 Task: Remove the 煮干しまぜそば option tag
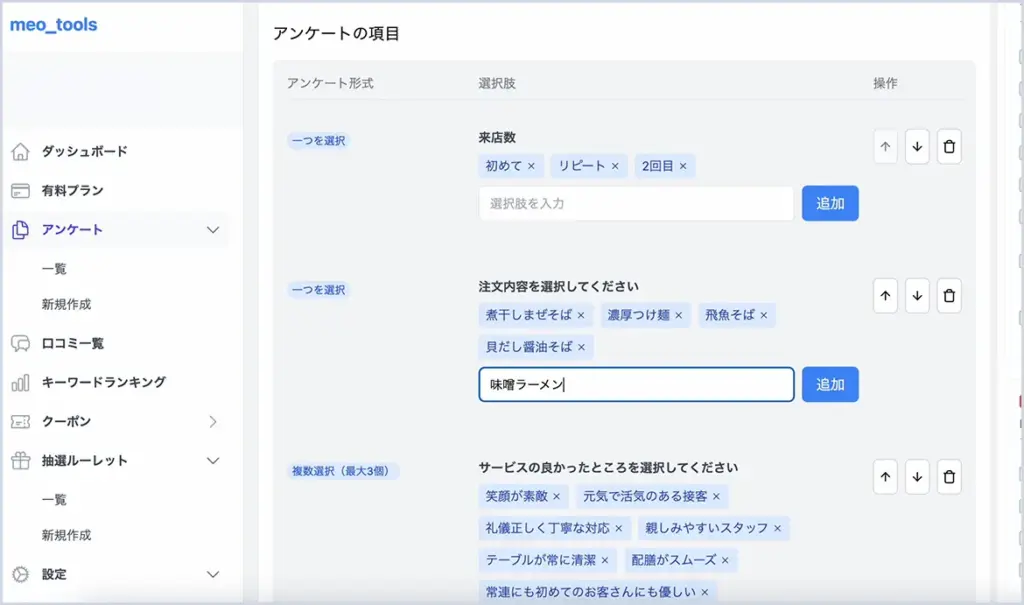(x=581, y=315)
